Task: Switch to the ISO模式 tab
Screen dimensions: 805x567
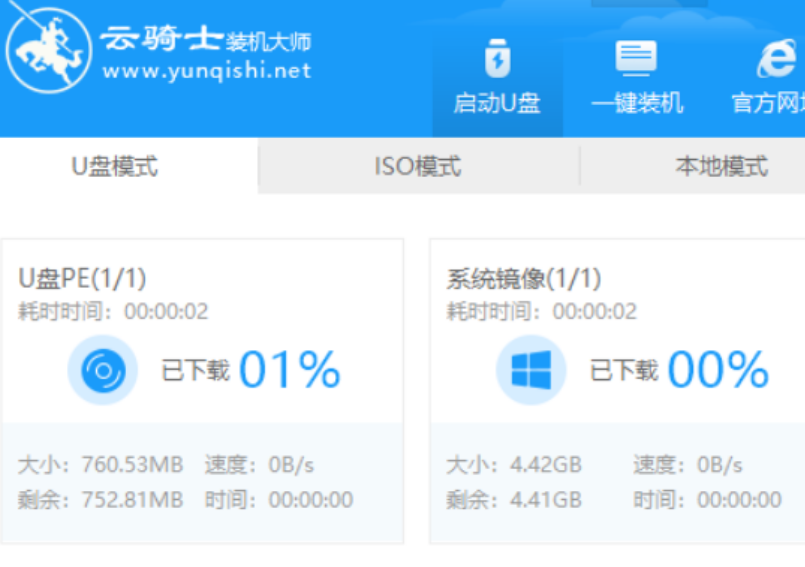Action: tap(417, 166)
